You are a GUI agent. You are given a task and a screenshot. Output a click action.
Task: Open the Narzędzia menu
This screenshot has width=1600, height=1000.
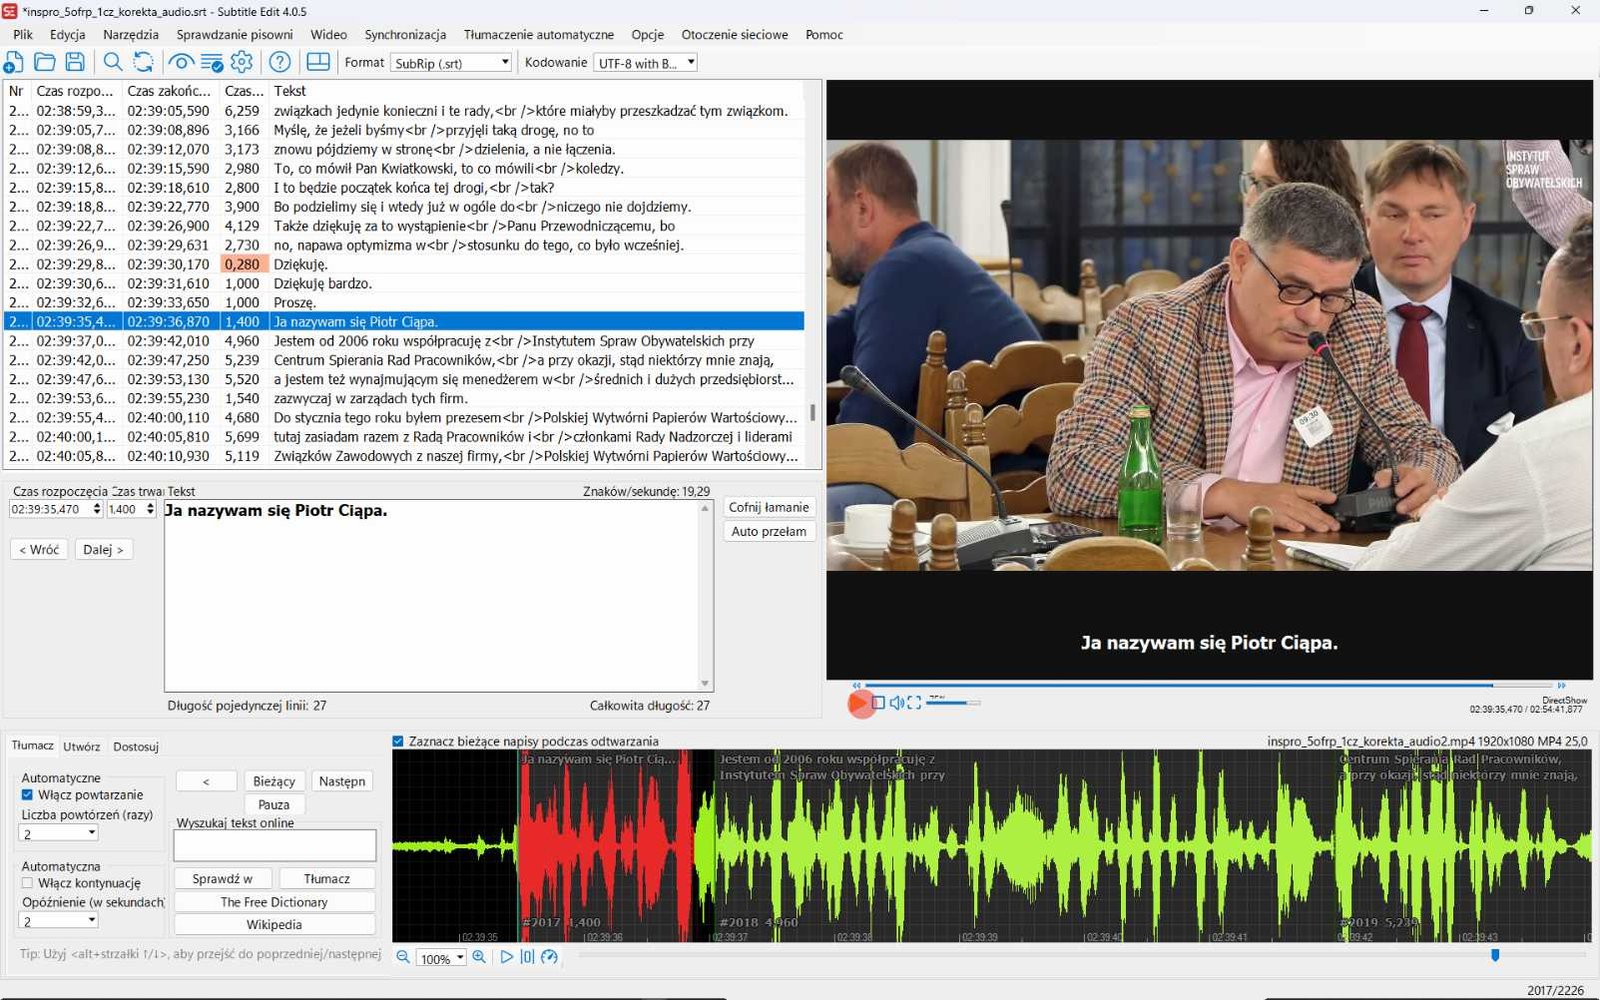[131, 34]
